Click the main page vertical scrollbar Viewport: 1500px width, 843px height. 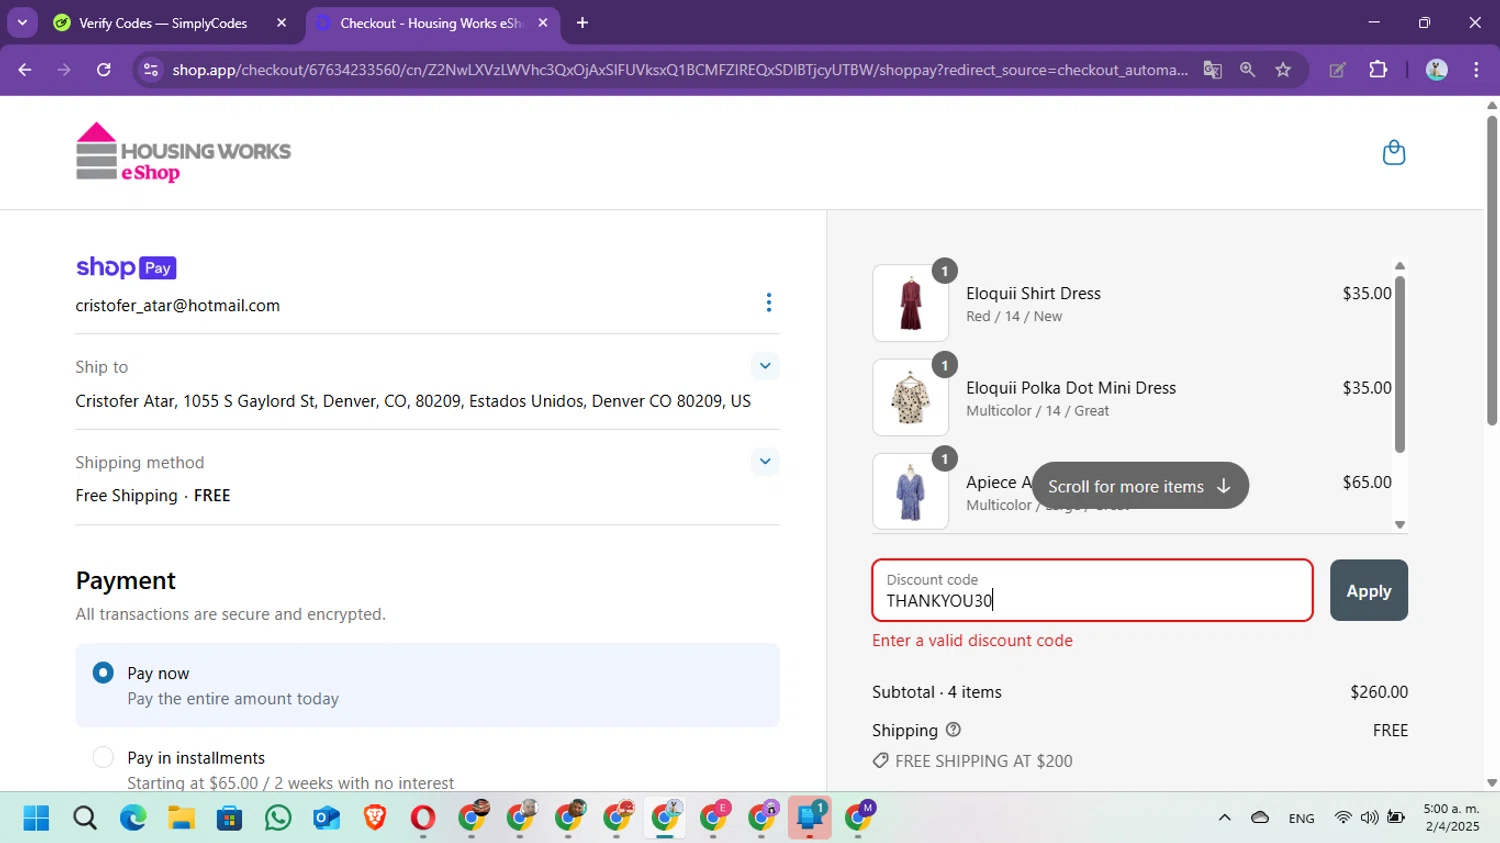coord(1492,270)
